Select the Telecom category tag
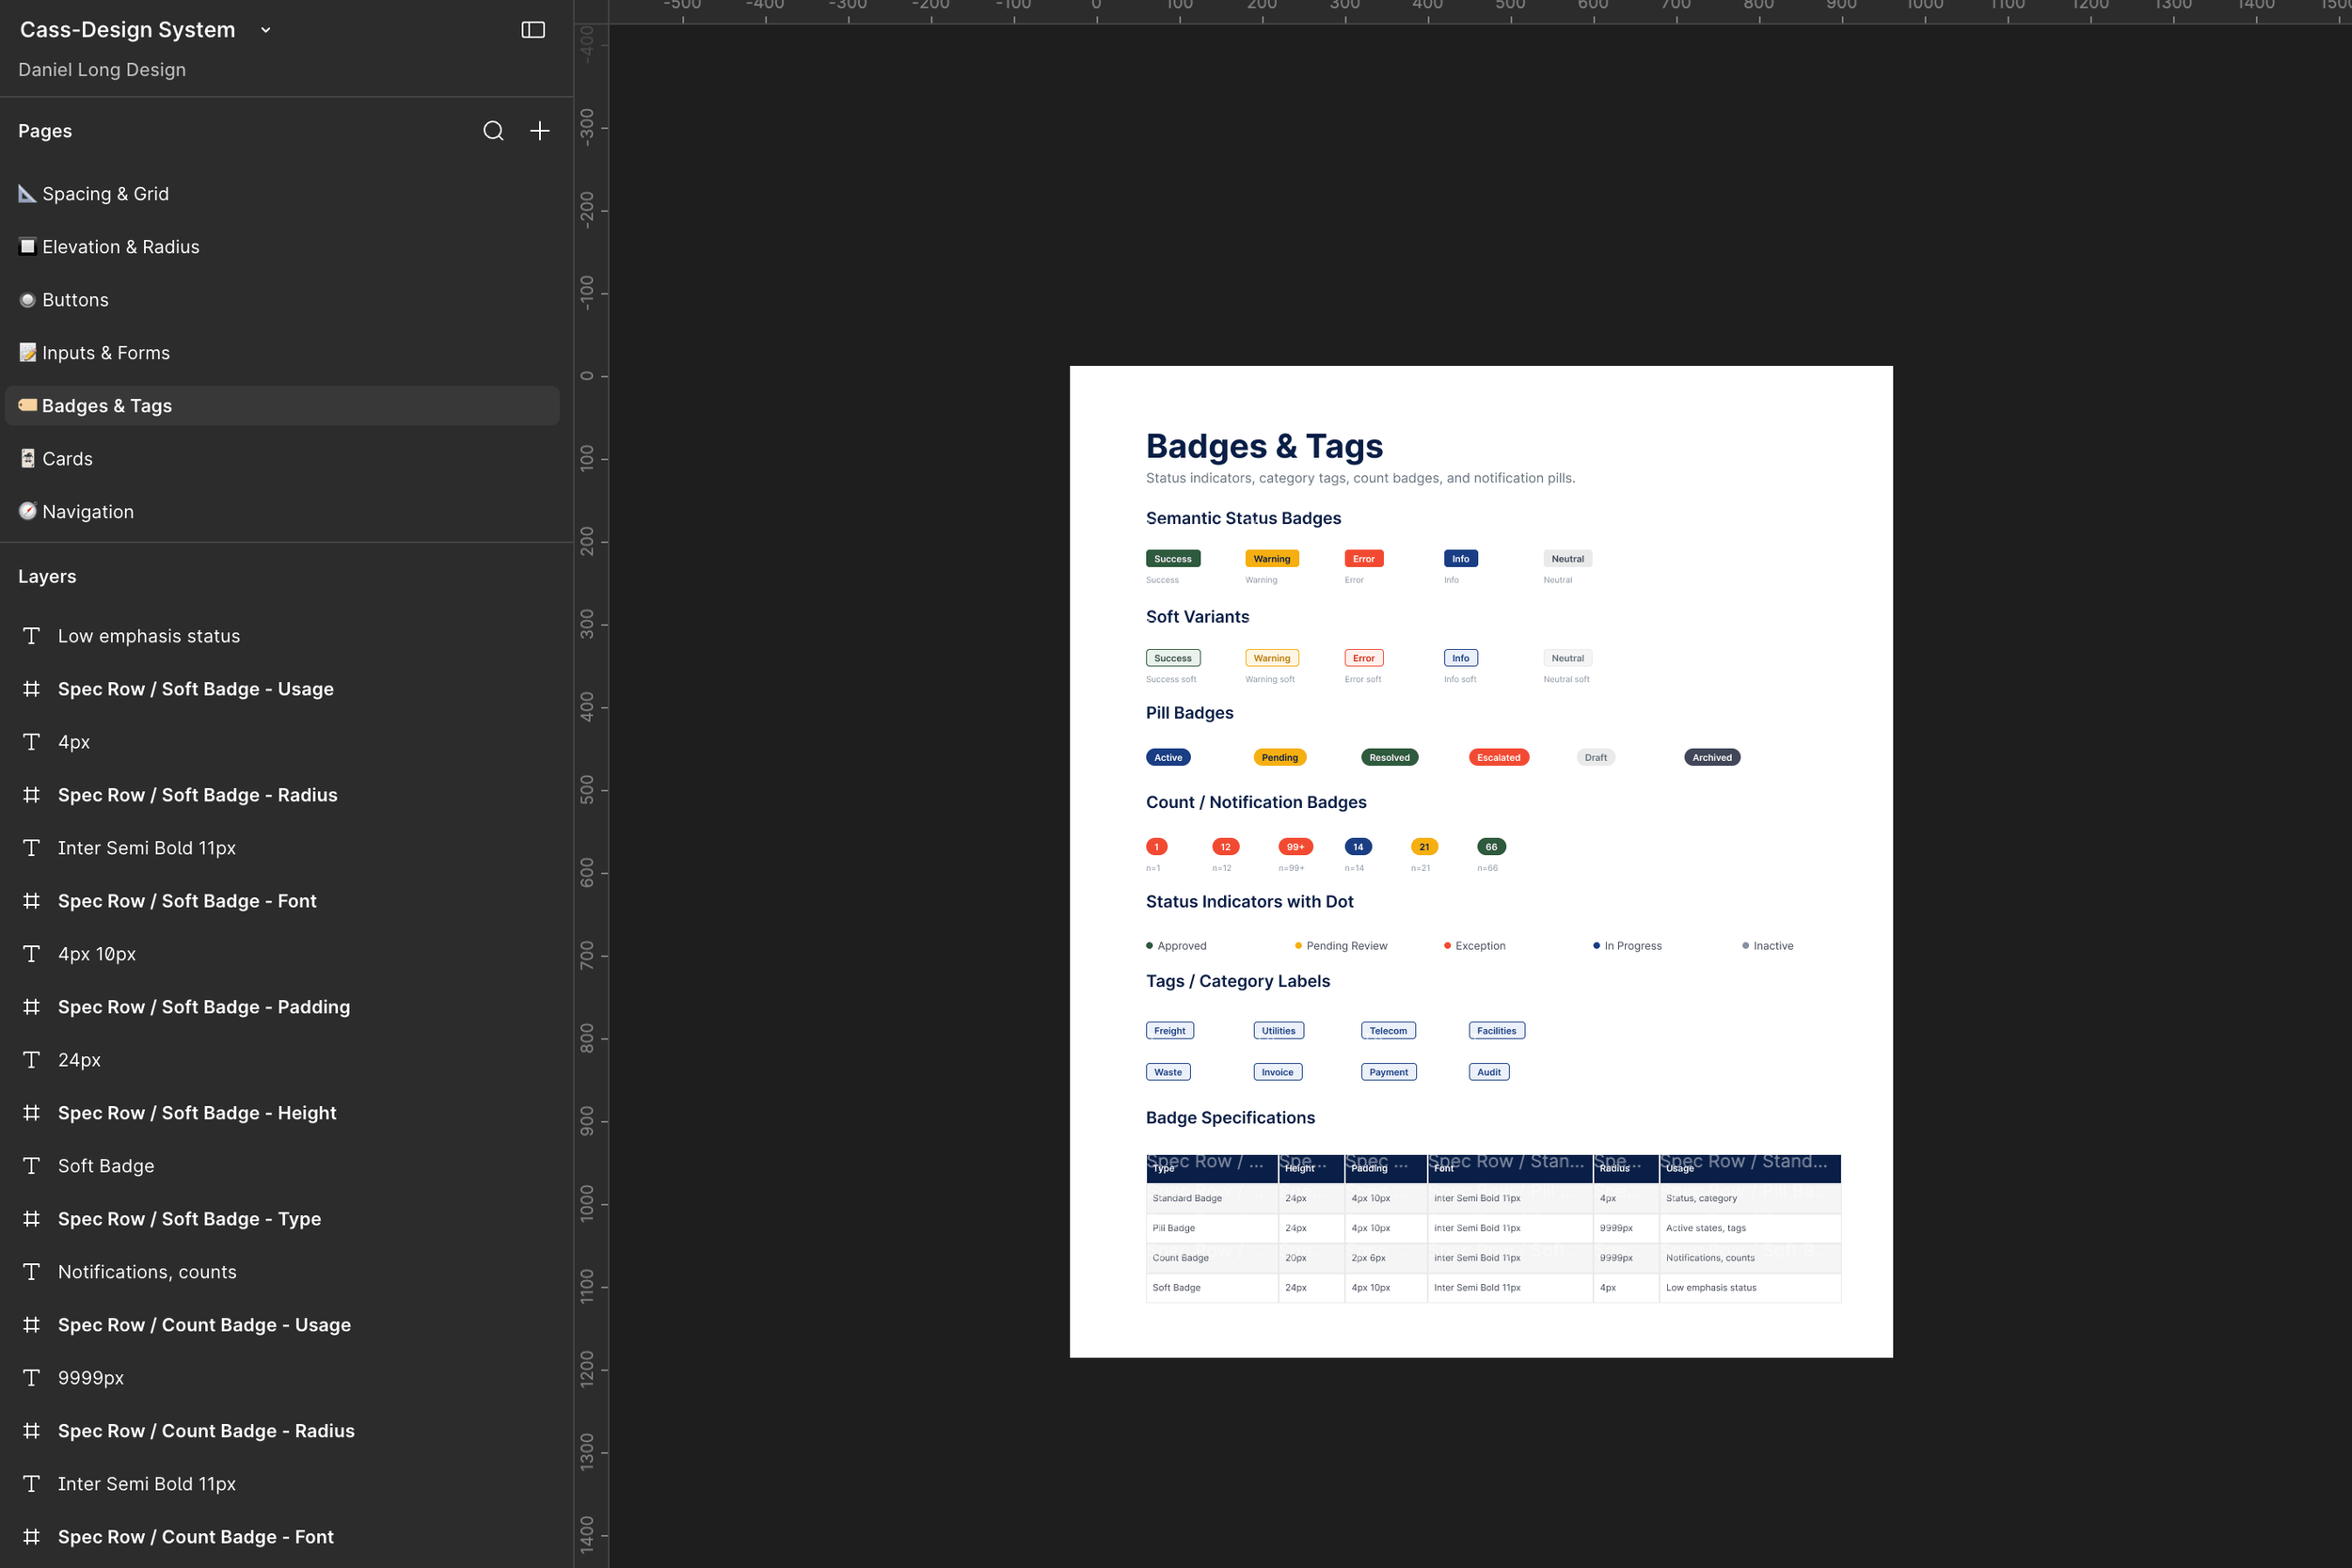 (x=1388, y=1031)
